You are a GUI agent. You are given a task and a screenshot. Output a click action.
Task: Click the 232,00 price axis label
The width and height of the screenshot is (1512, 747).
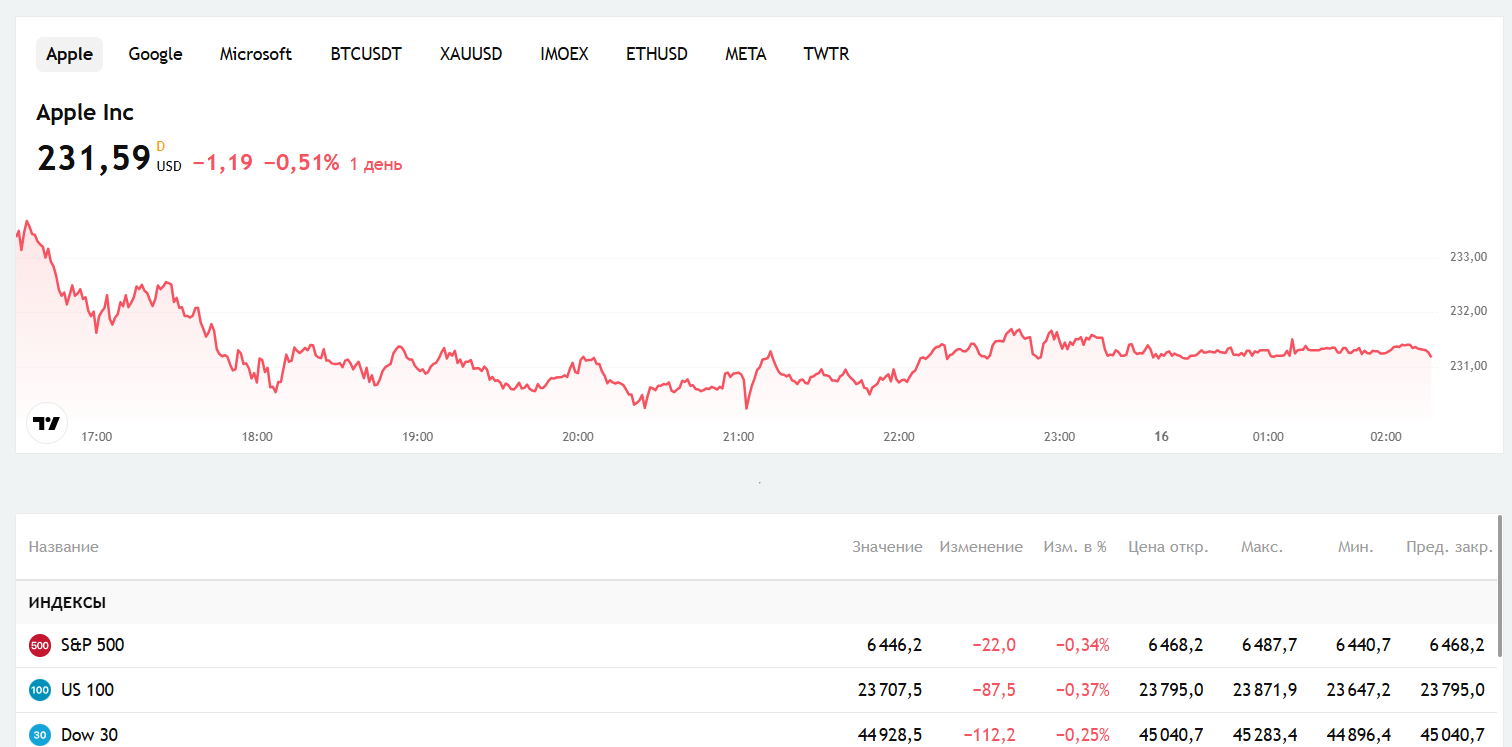point(1468,311)
